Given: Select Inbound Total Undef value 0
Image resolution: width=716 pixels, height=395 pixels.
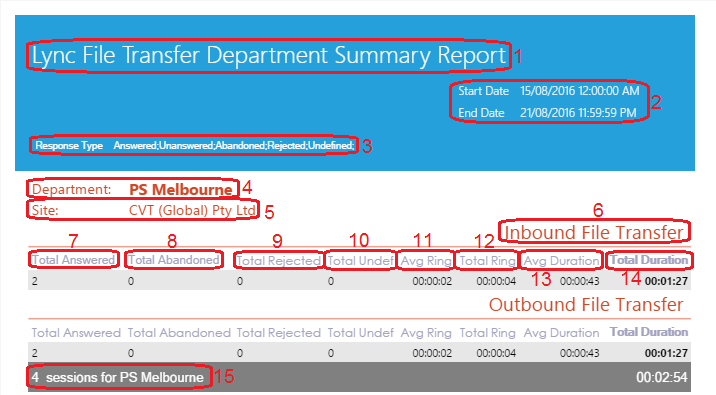Looking at the screenshot, I should pos(331,281).
